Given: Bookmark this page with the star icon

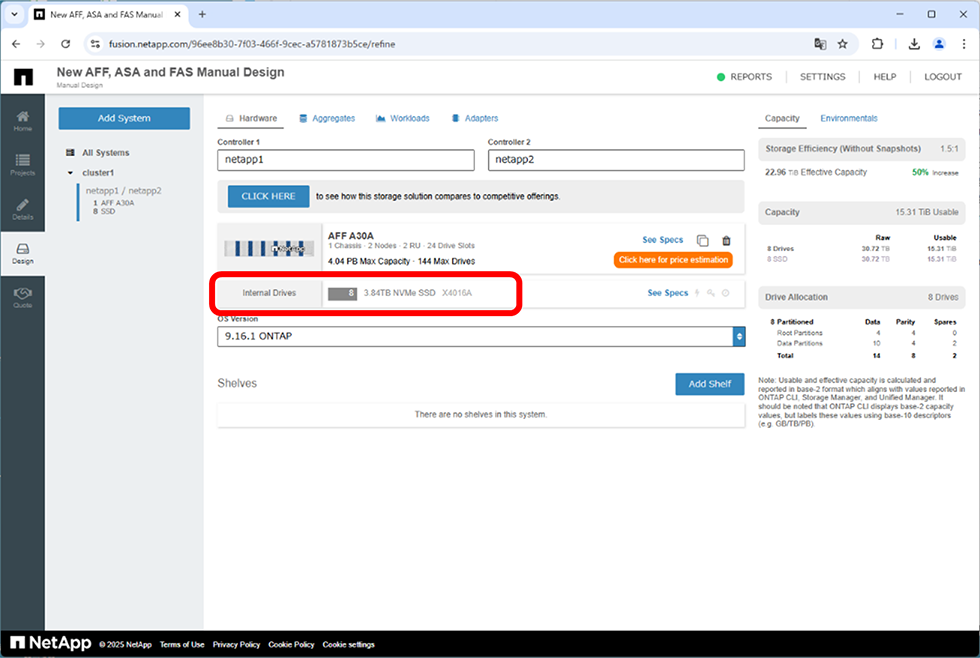Looking at the screenshot, I should pos(842,44).
